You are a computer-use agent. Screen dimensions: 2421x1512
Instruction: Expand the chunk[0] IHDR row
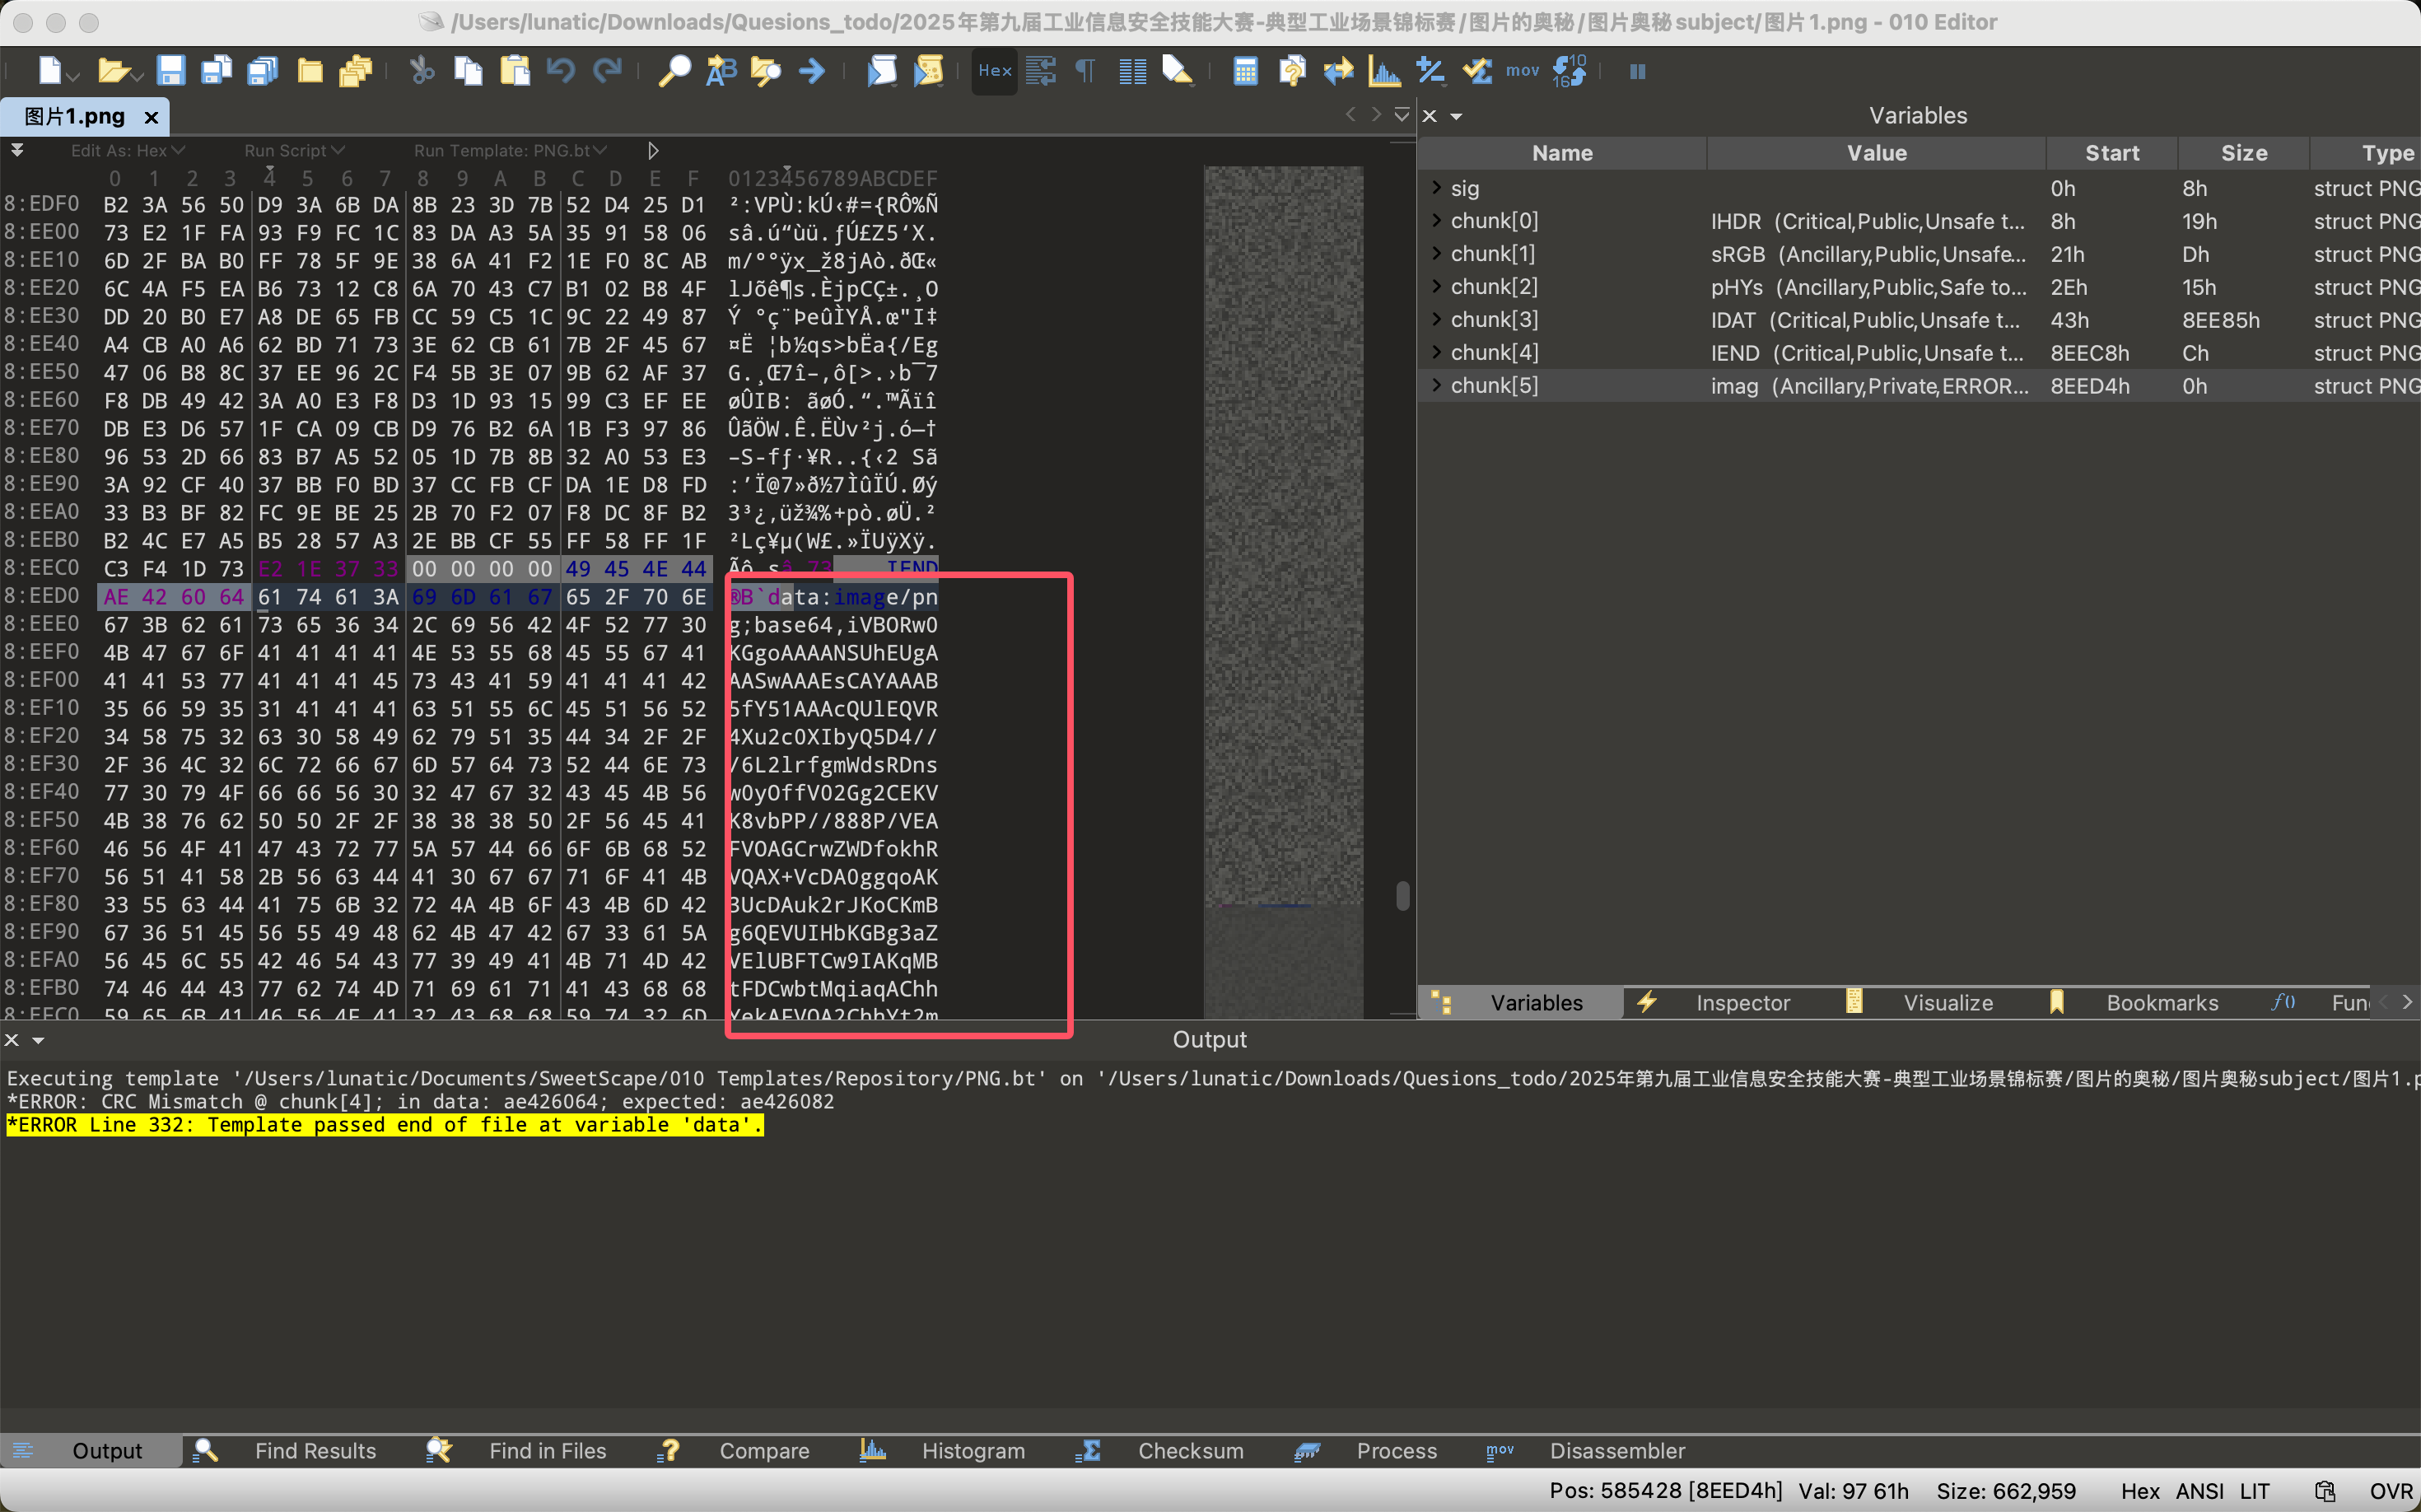tap(1436, 220)
